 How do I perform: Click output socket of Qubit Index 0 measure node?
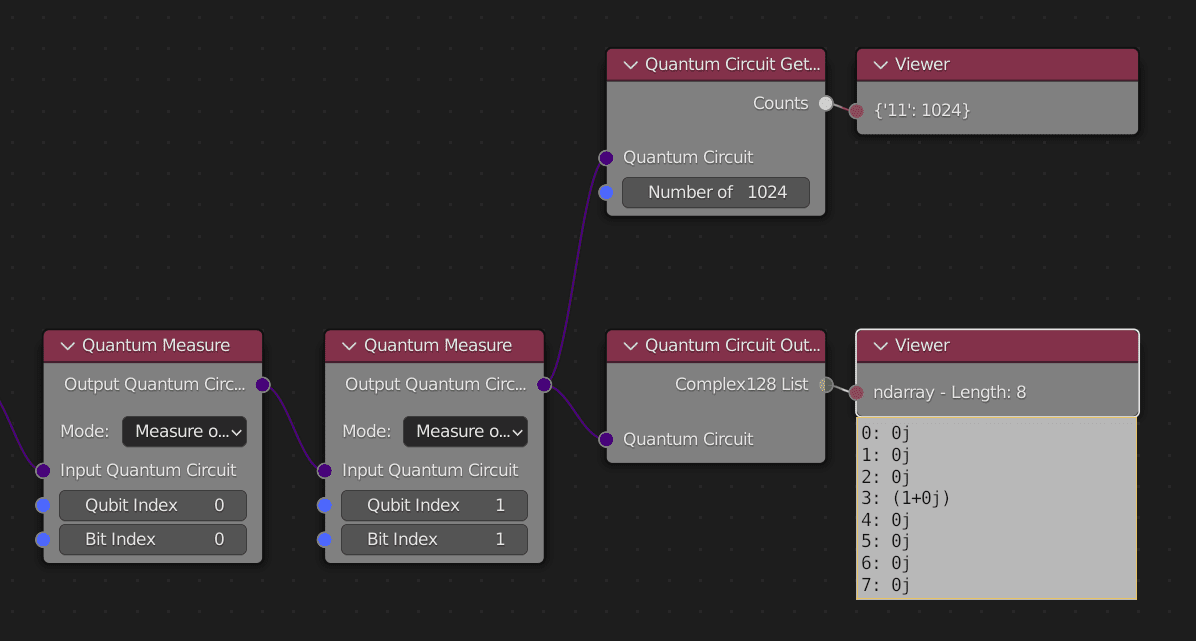262,385
